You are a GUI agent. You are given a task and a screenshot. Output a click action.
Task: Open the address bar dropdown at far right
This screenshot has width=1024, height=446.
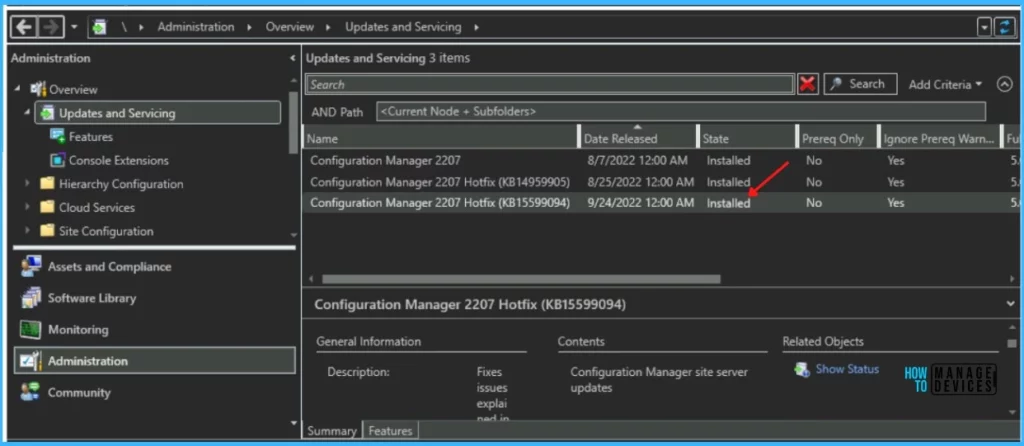click(984, 27)
